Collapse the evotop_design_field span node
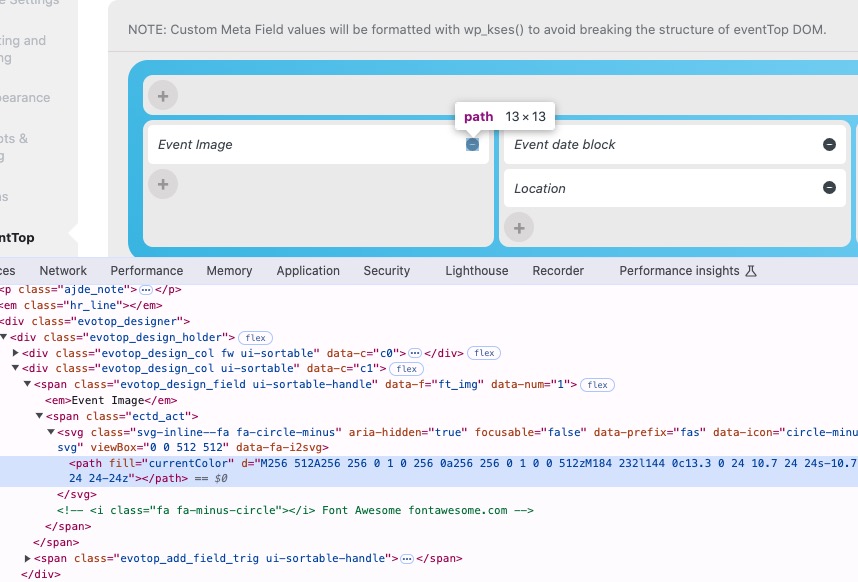Image resolution: width=858 pixels, height=582 pixels. (x=27, y=384)
